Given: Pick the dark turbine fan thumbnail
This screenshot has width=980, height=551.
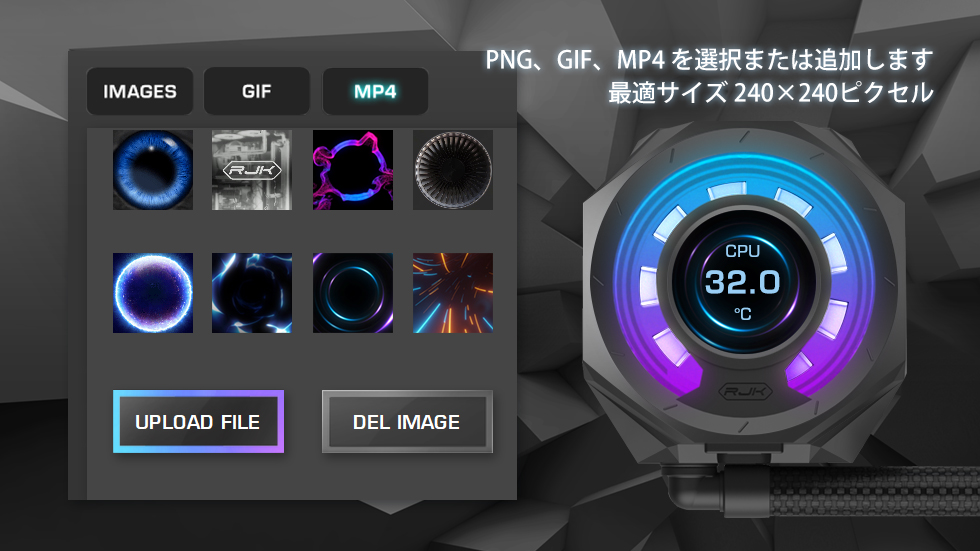Looking at the screenshot, I should click(452, 170).
